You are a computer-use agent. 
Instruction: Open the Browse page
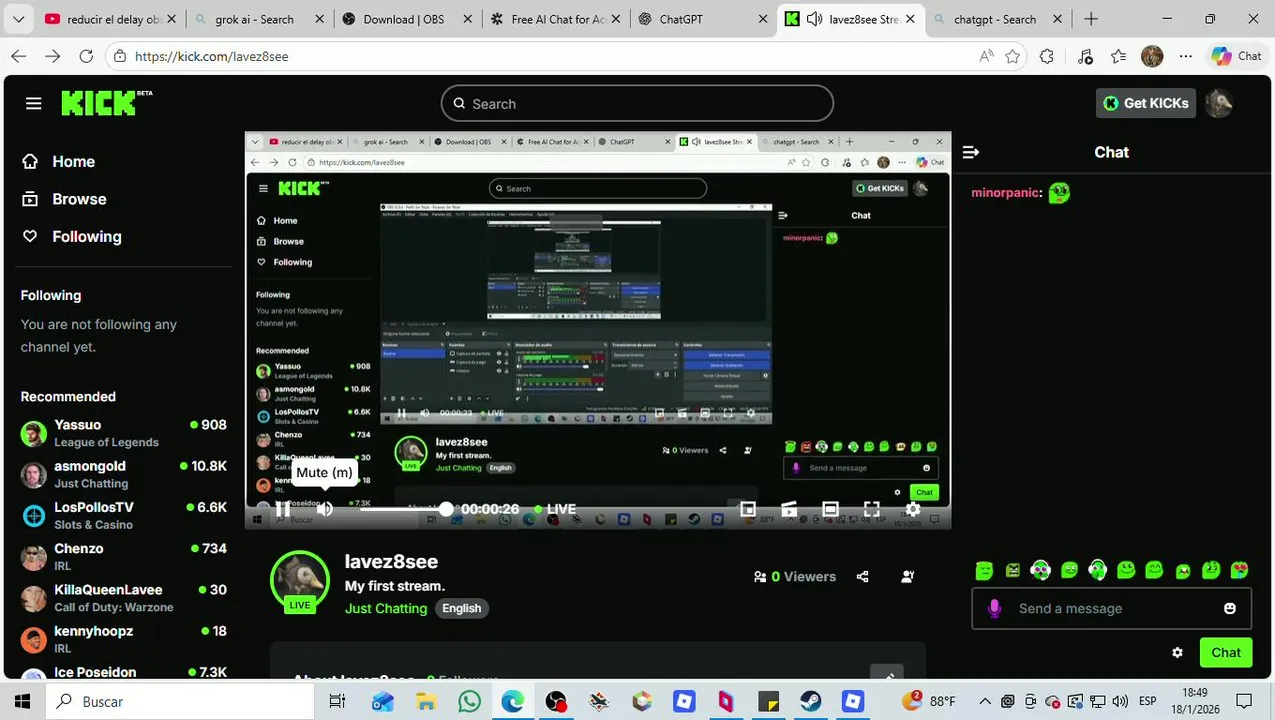(65, 199)
